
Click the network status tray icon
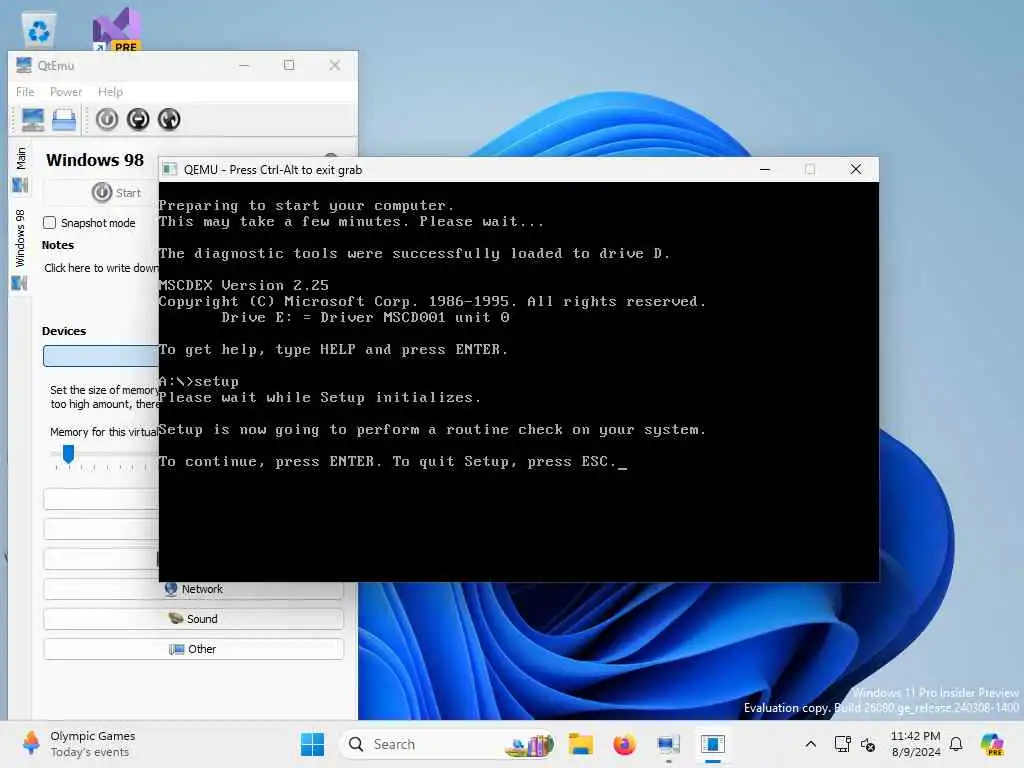click(842, 744)
